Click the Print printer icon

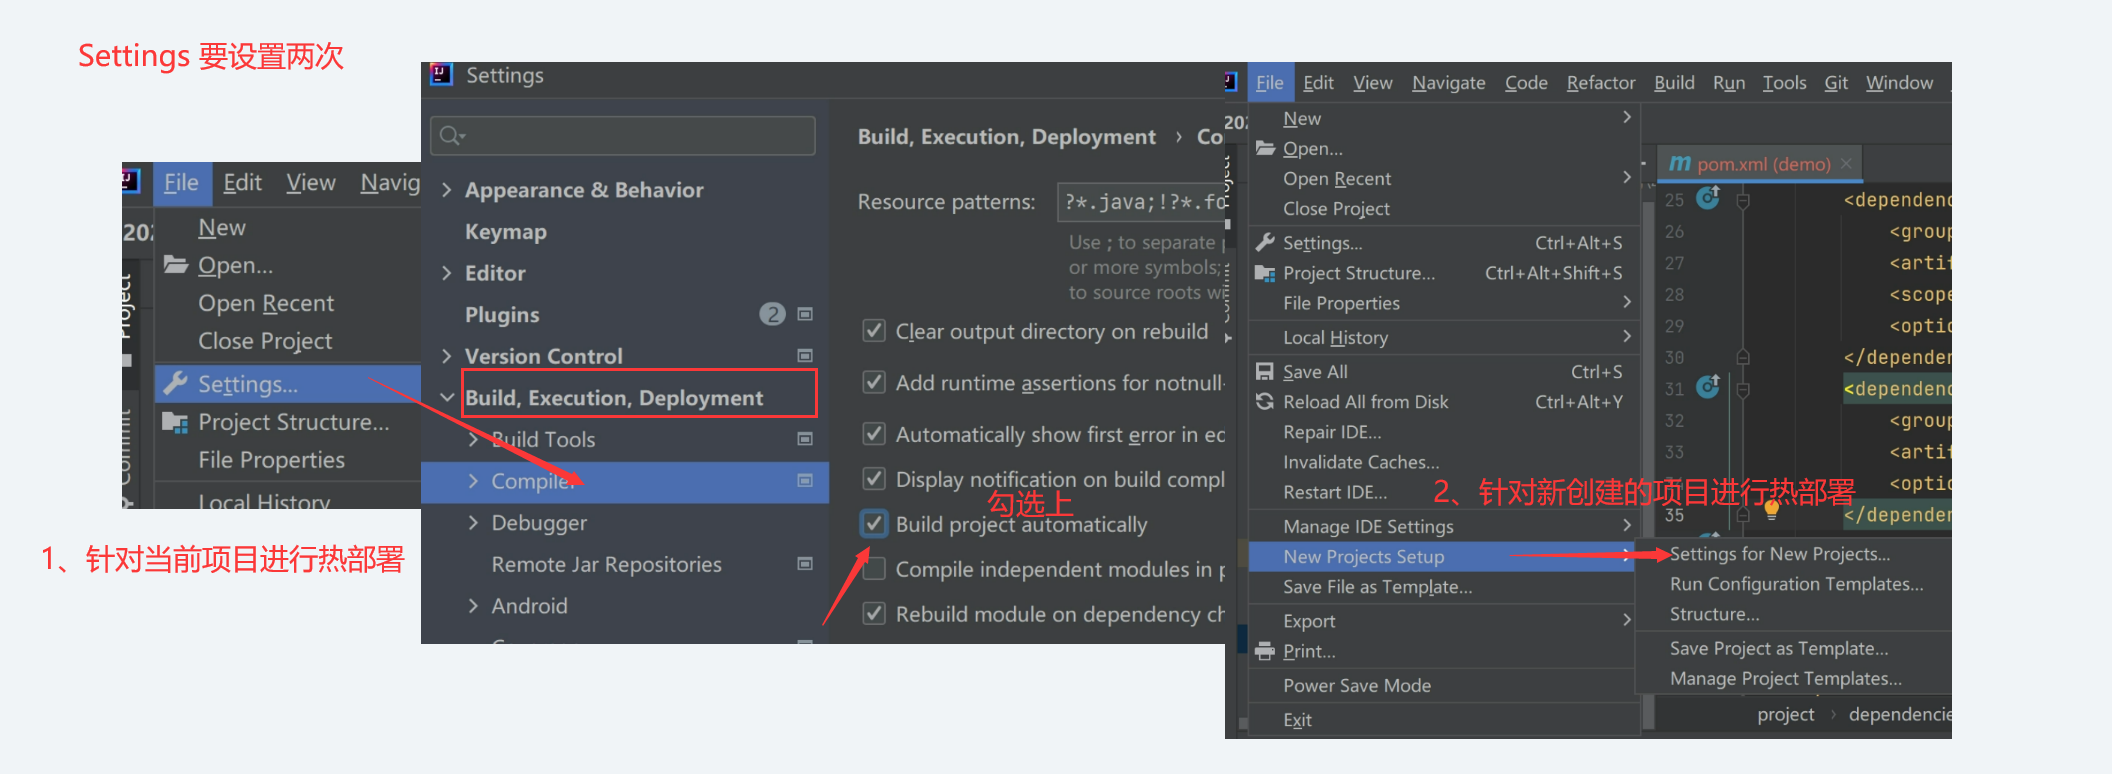(x=1265, y=651)
